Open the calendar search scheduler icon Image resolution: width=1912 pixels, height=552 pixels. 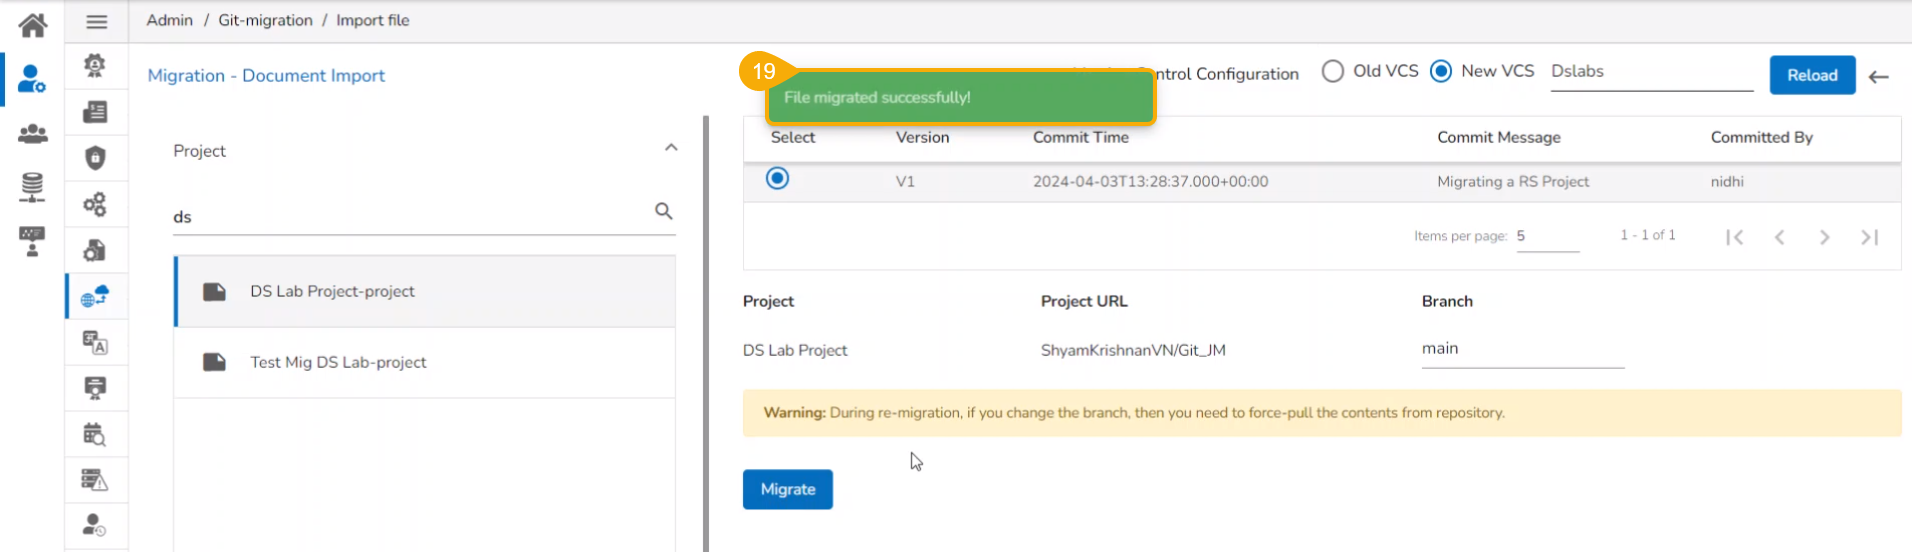coord(95,434)
